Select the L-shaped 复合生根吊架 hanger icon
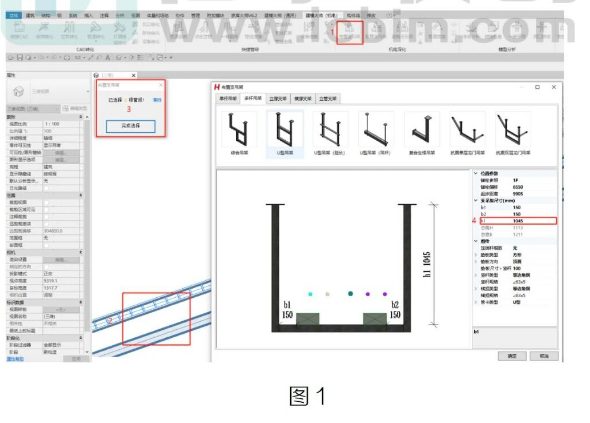Image resolution: width=590 pixels, height=423 pixels. tap(421, 134)
